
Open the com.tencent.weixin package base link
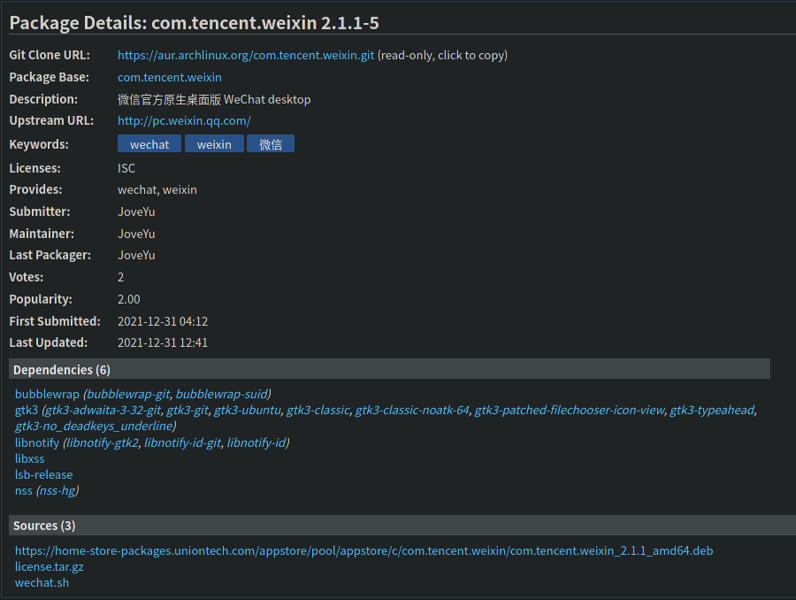click(169, 77)
